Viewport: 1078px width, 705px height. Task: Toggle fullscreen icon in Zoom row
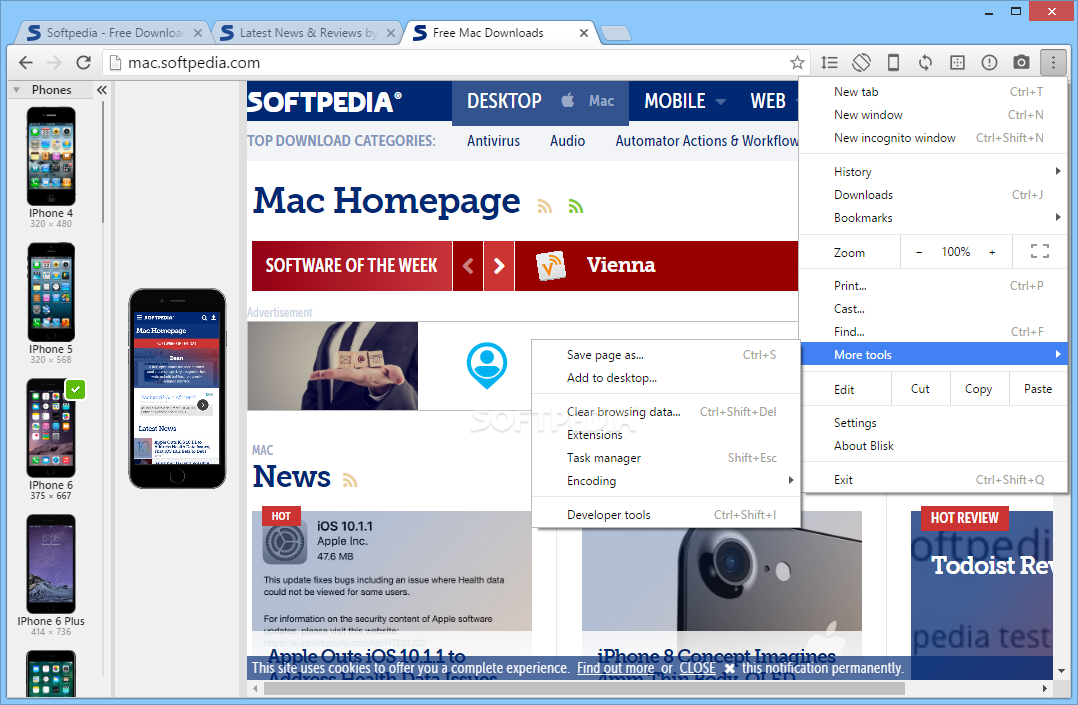[1040, 252]
